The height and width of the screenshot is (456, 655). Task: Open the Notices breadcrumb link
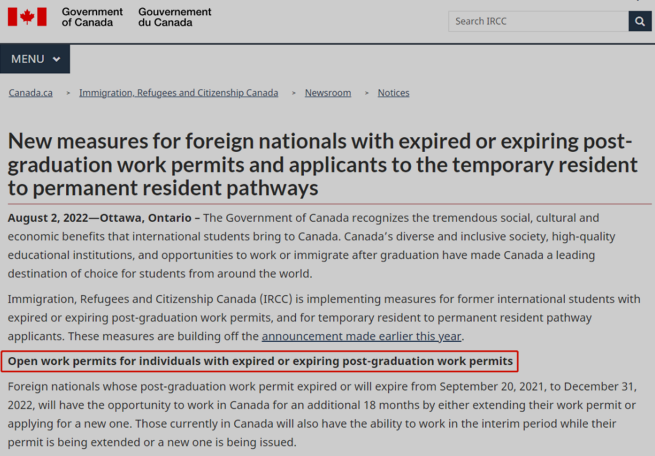click(x=394, y=93)
